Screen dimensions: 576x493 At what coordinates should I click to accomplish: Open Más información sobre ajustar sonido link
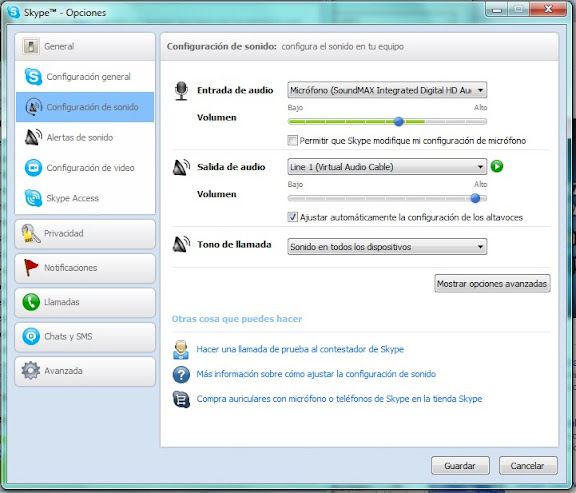(x=316, y=374)
